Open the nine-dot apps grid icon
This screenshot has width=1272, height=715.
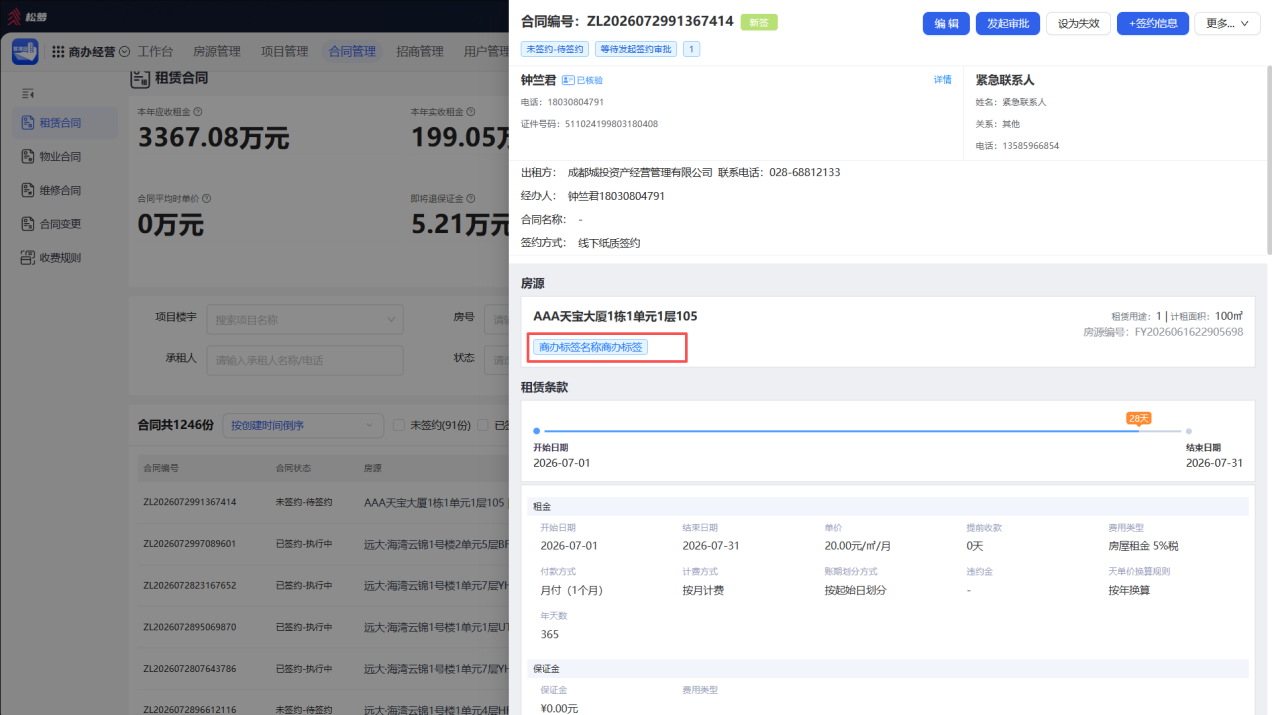point(58,51)
